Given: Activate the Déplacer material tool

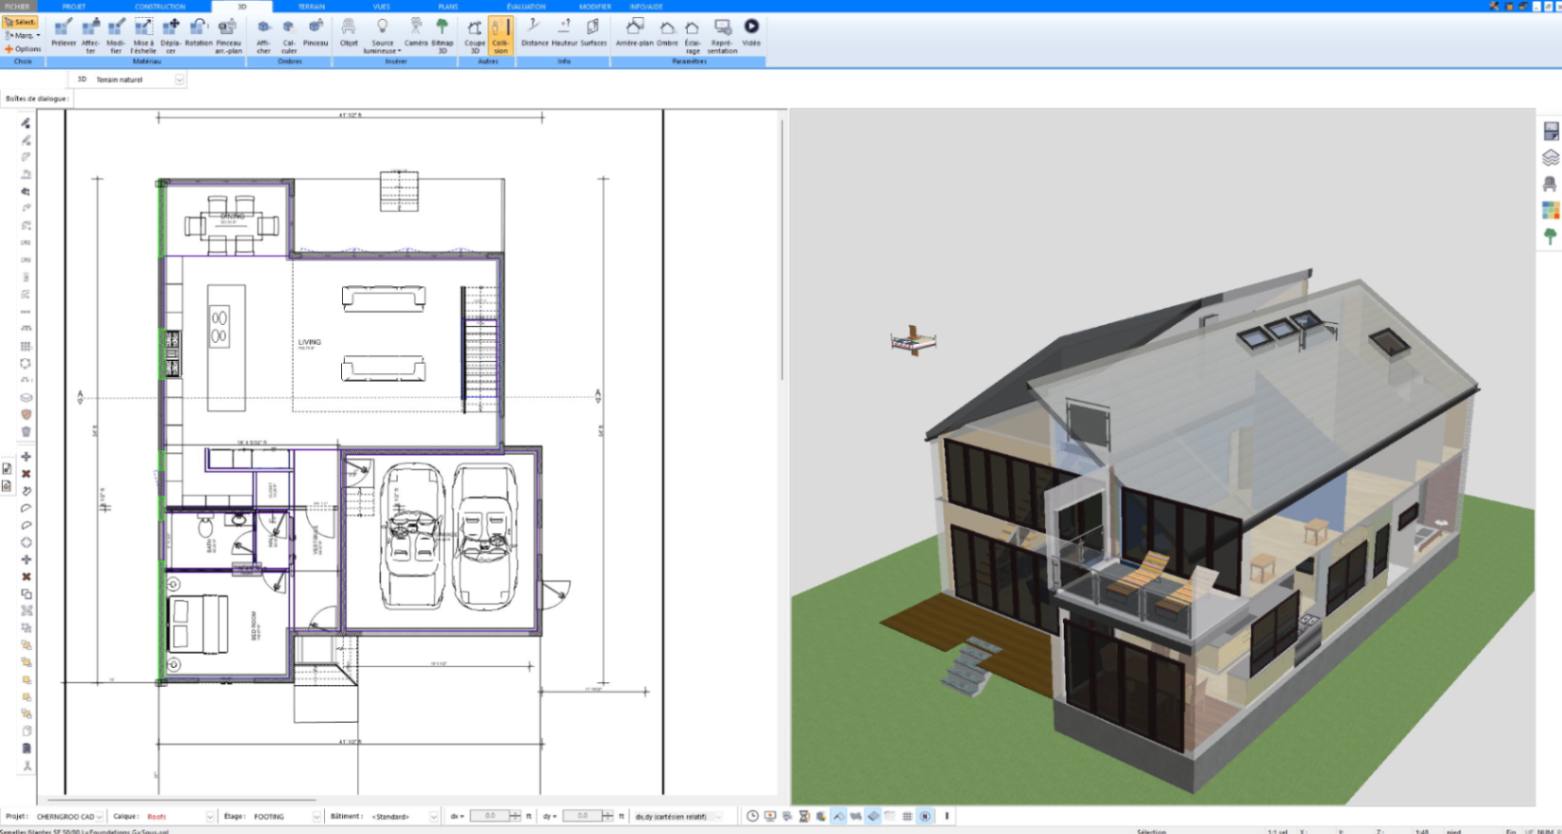Looking at the screenshot, I should click(171, 34).
